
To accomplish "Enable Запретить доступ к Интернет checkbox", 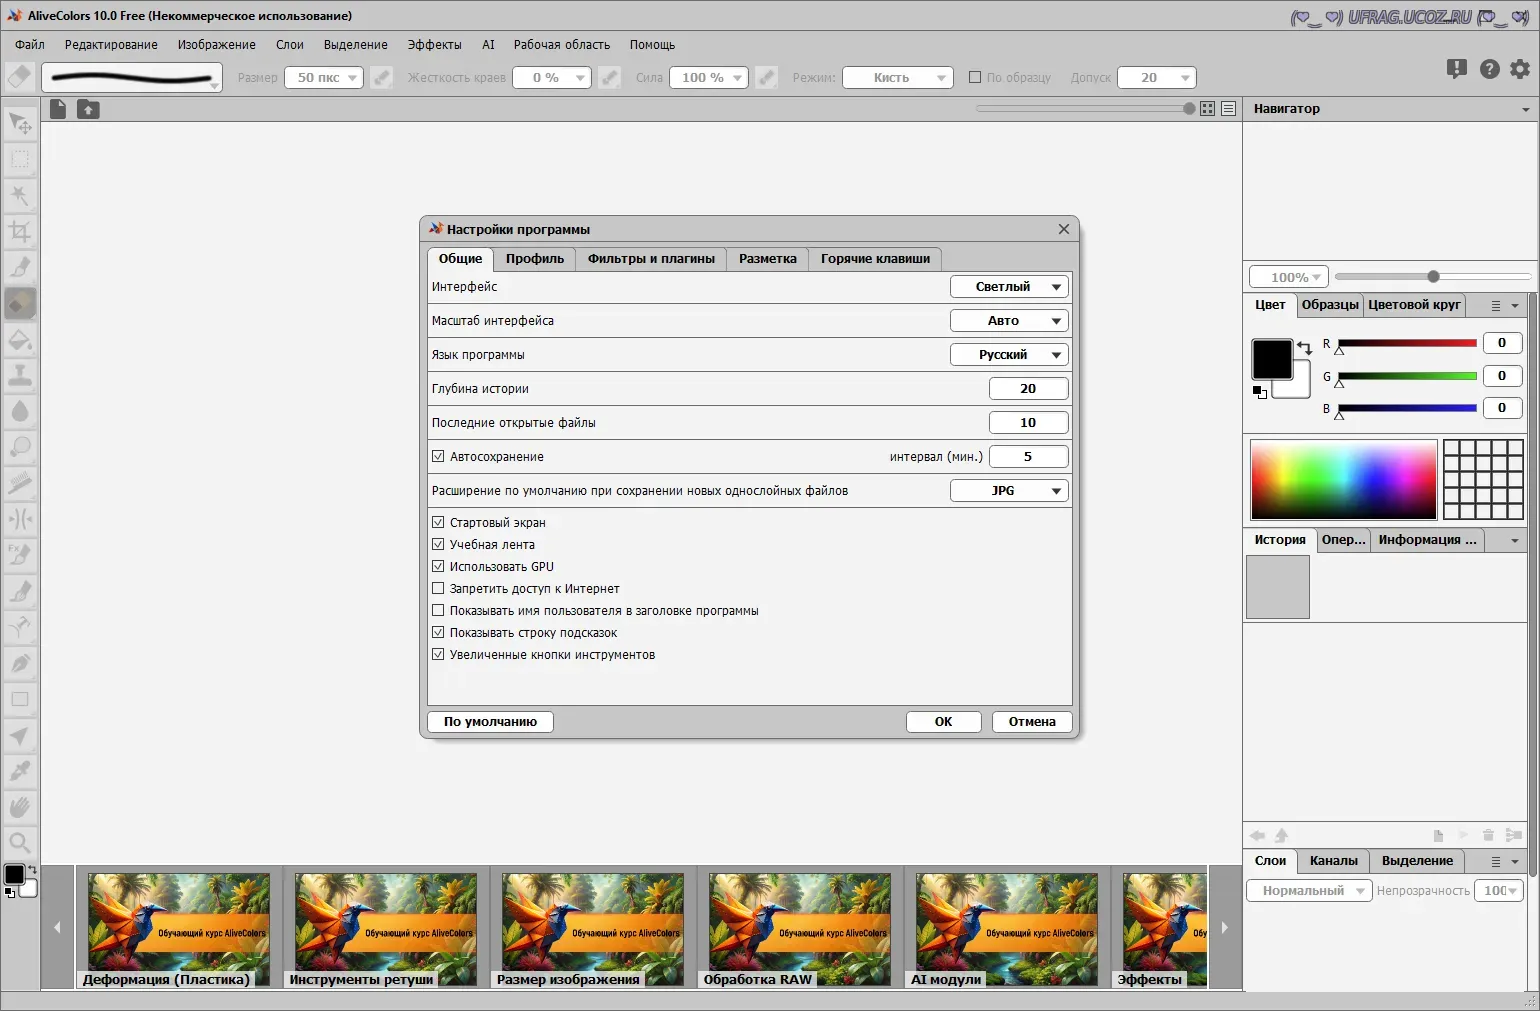I will [438, 589].
